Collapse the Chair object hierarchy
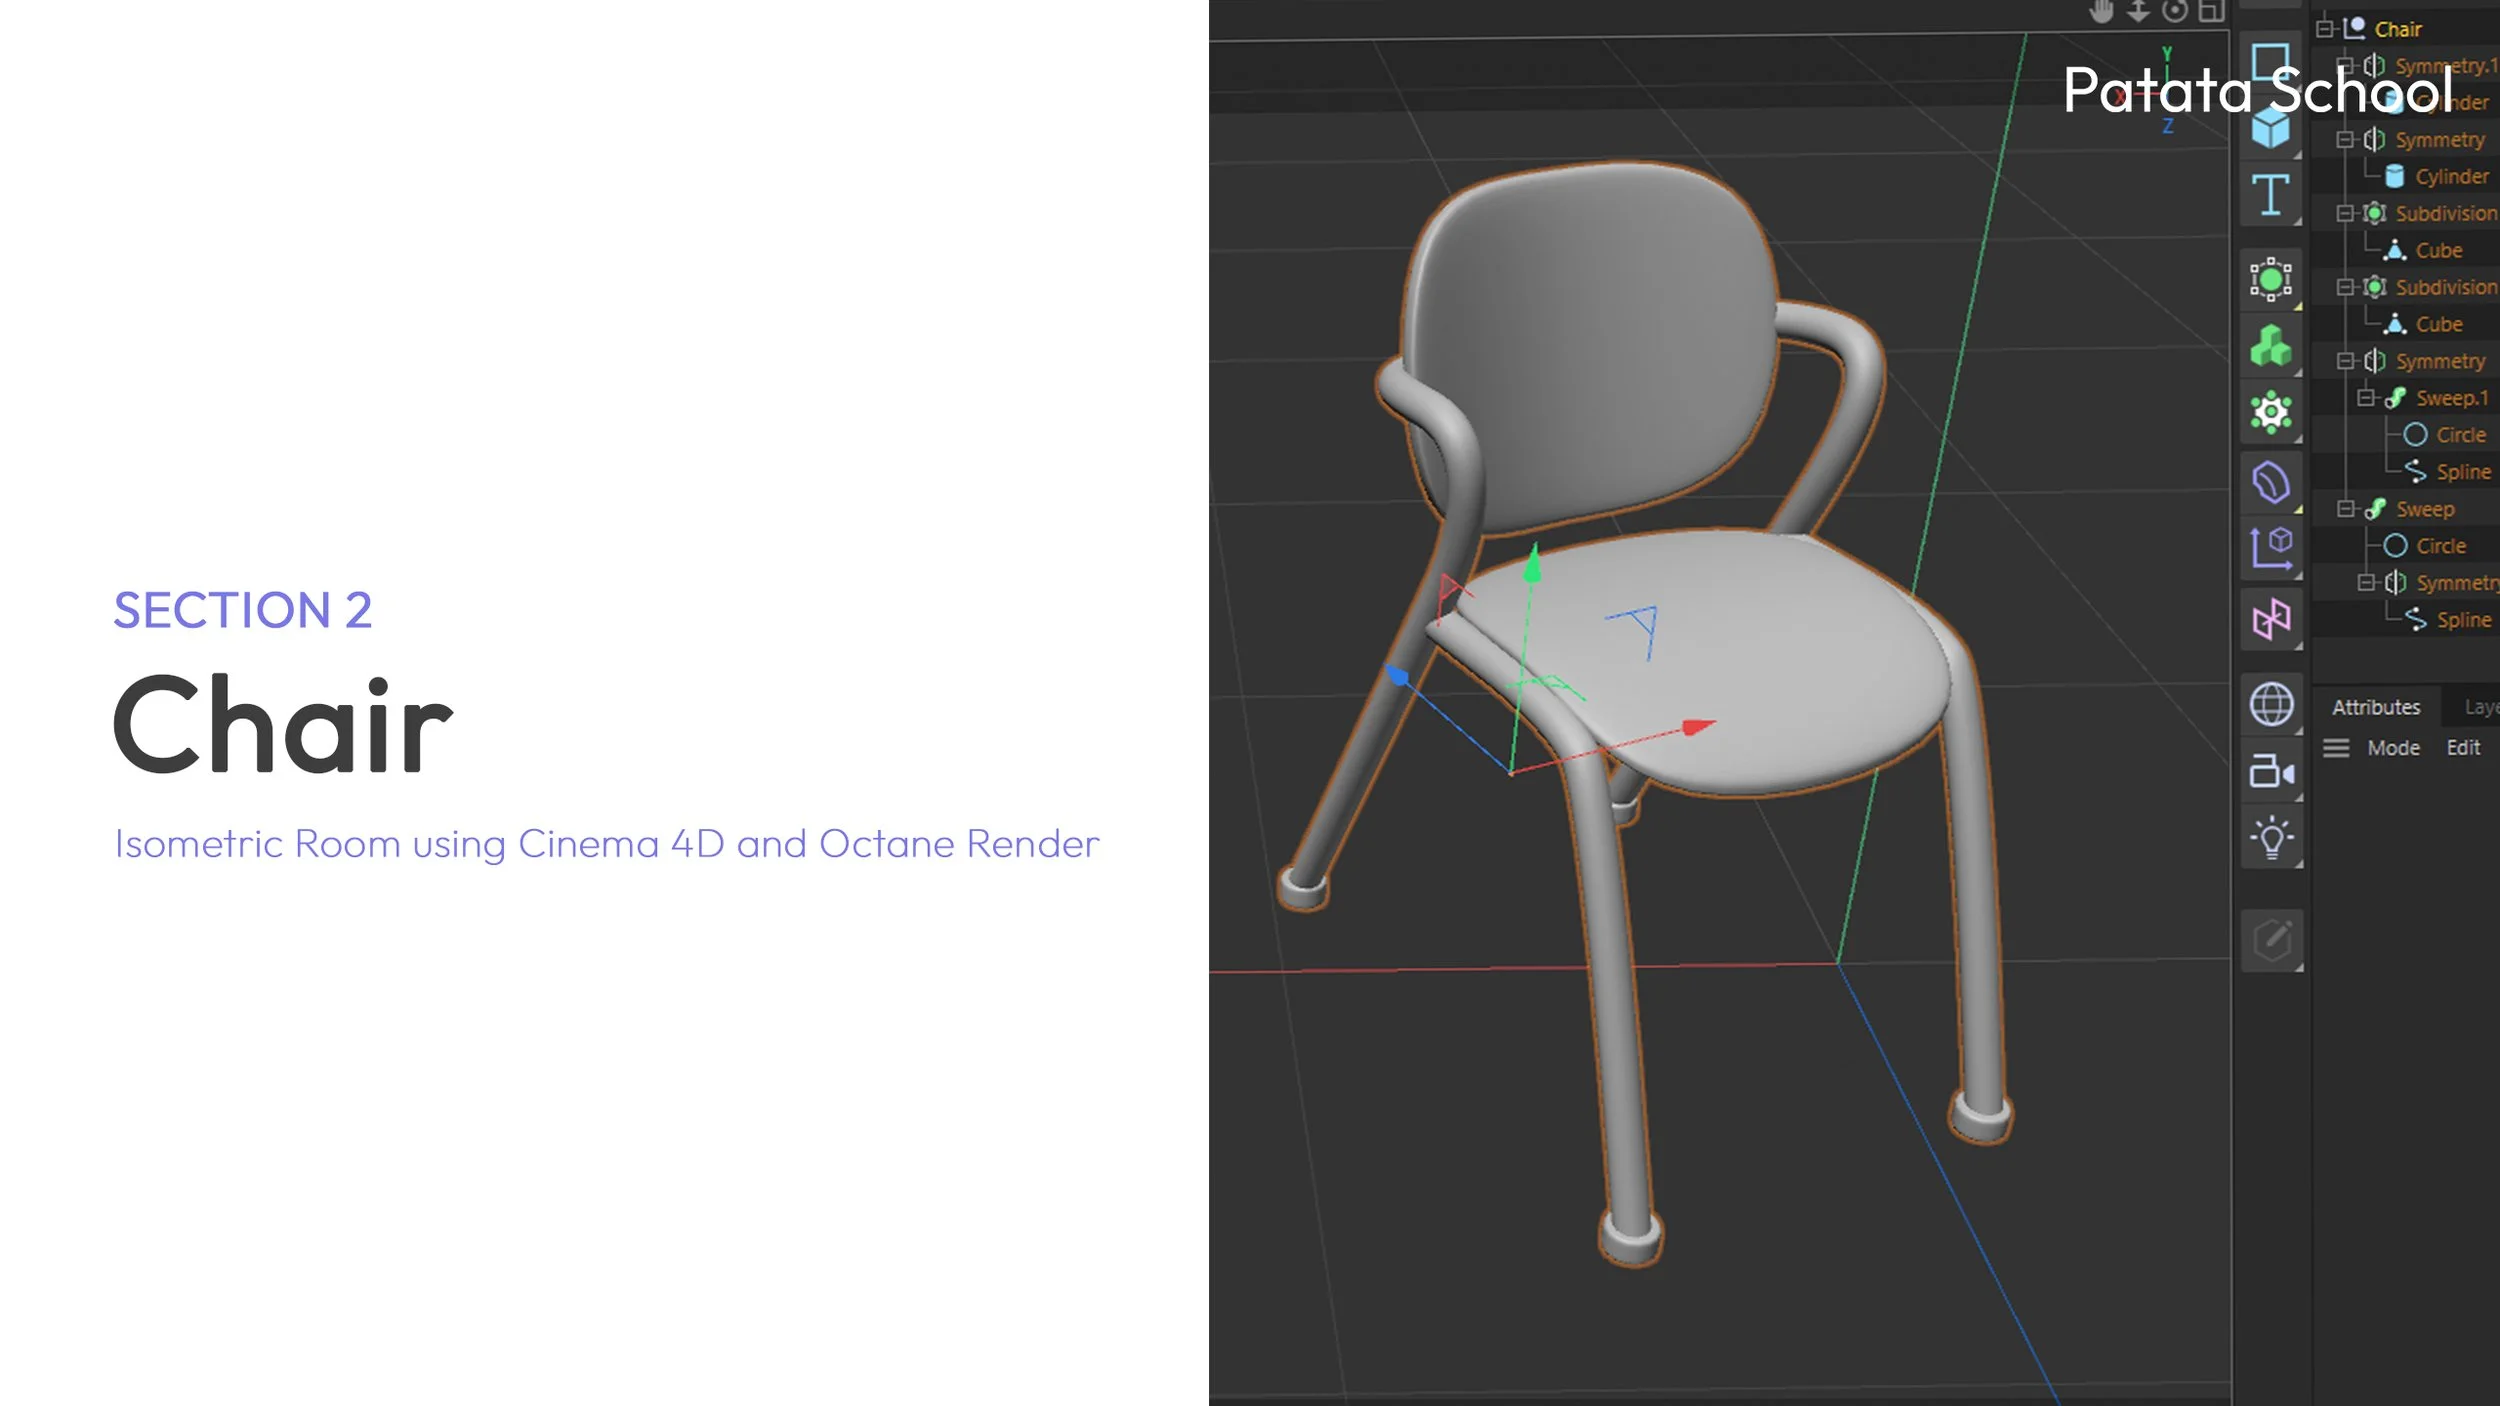 pos(2325,29)
